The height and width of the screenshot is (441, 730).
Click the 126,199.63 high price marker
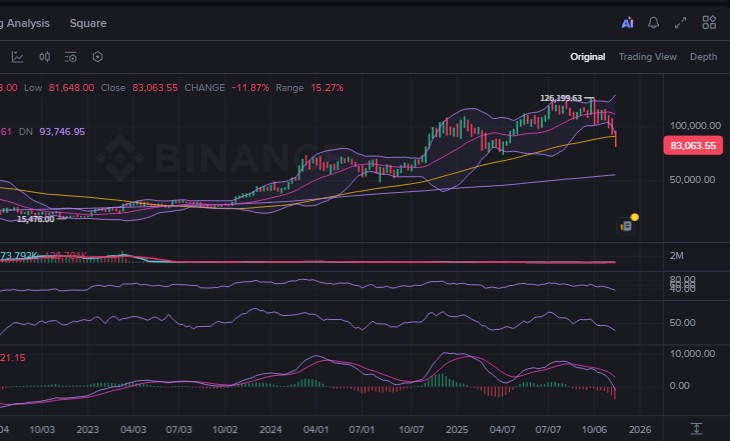tap(561, 98)
